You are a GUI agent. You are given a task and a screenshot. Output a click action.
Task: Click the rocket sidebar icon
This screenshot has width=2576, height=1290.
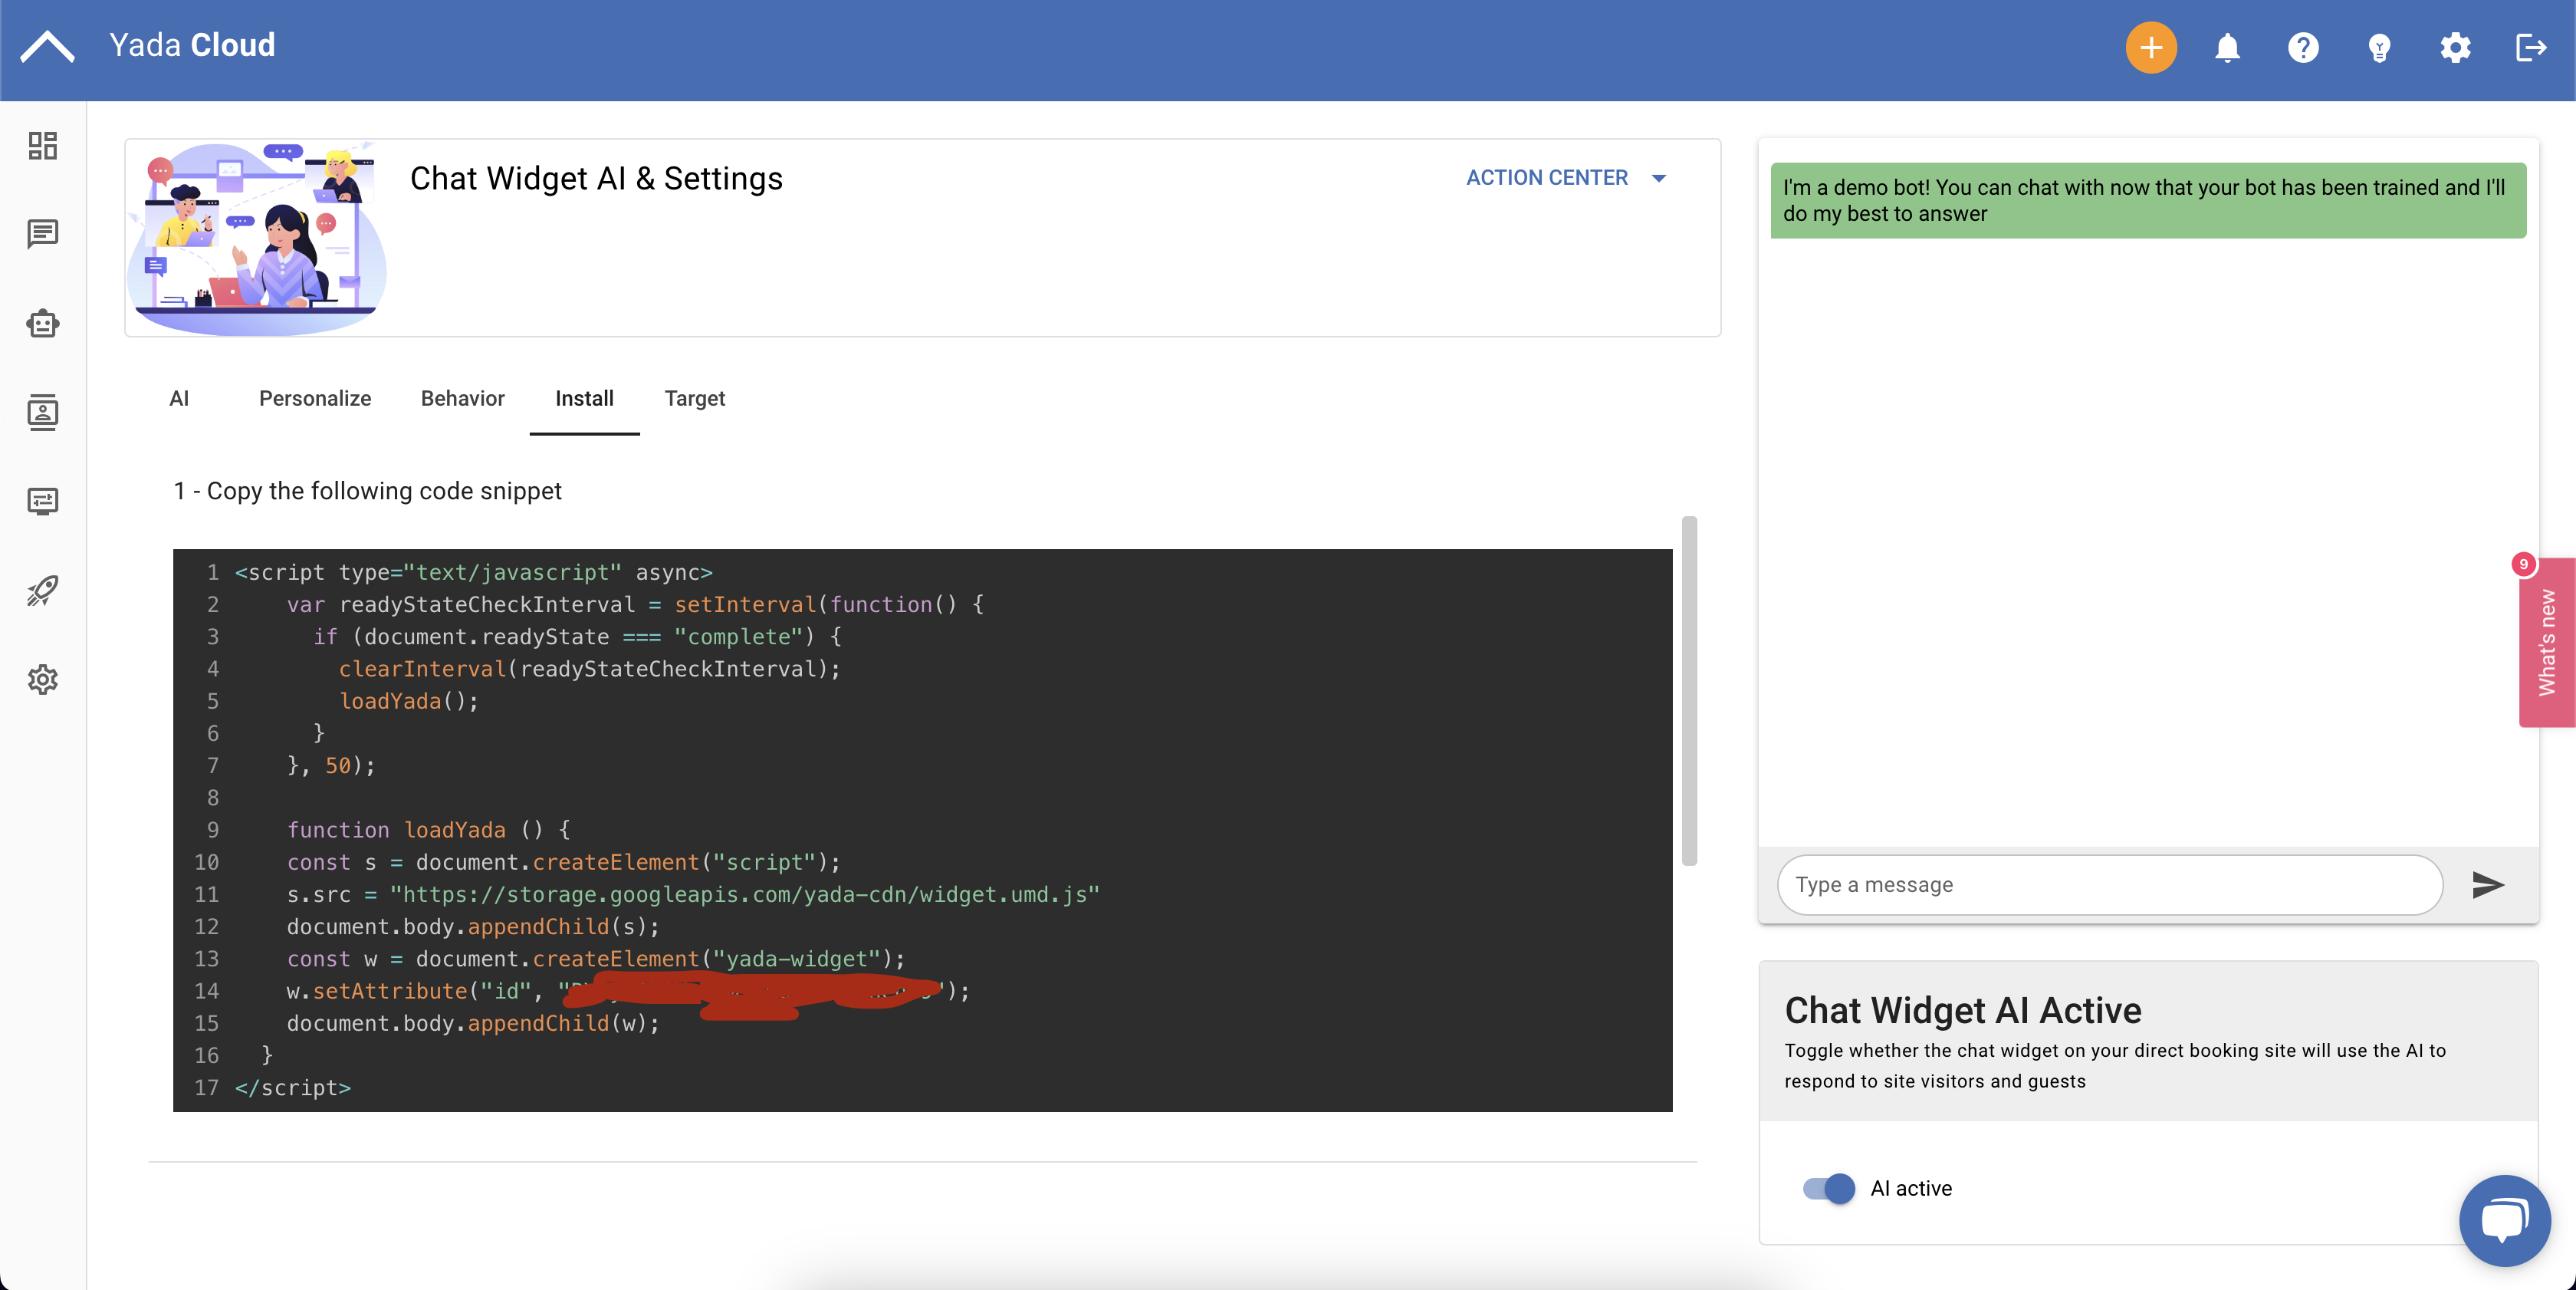click(x=43, y=590)
